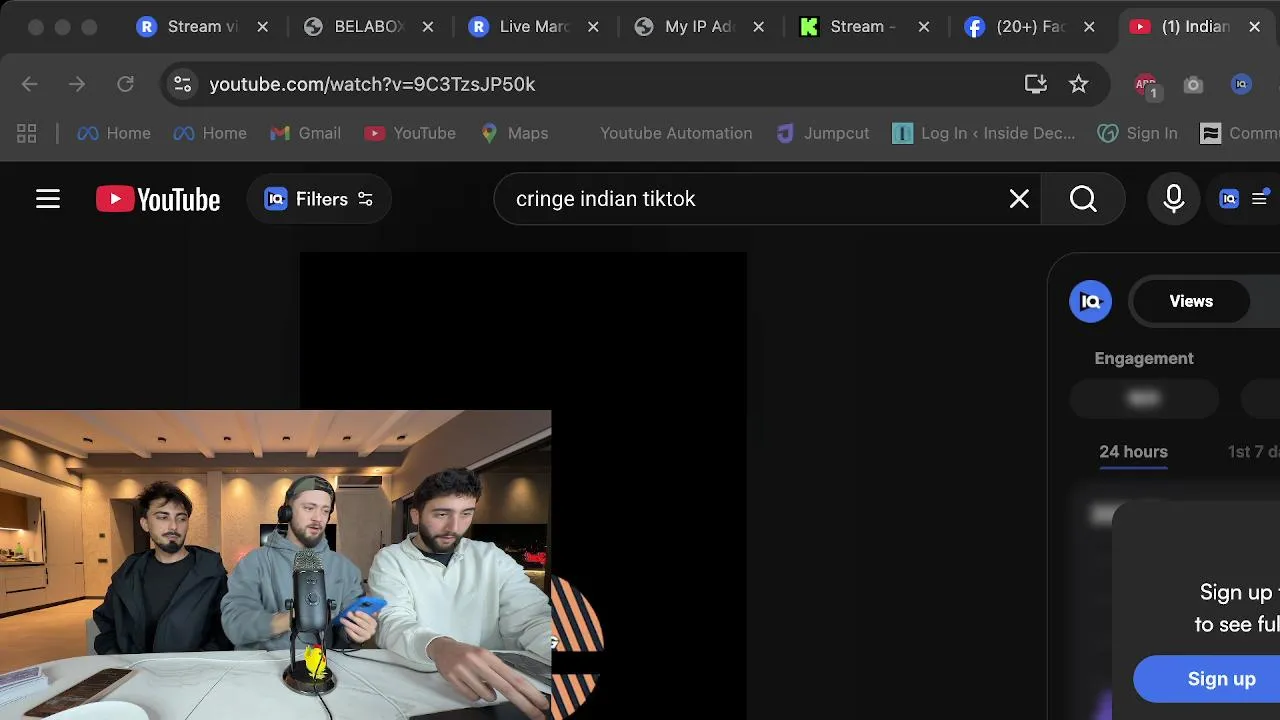1280x720 pixels.
Task: Open the second Meta Home bookmark
Action: pos(210,133)
